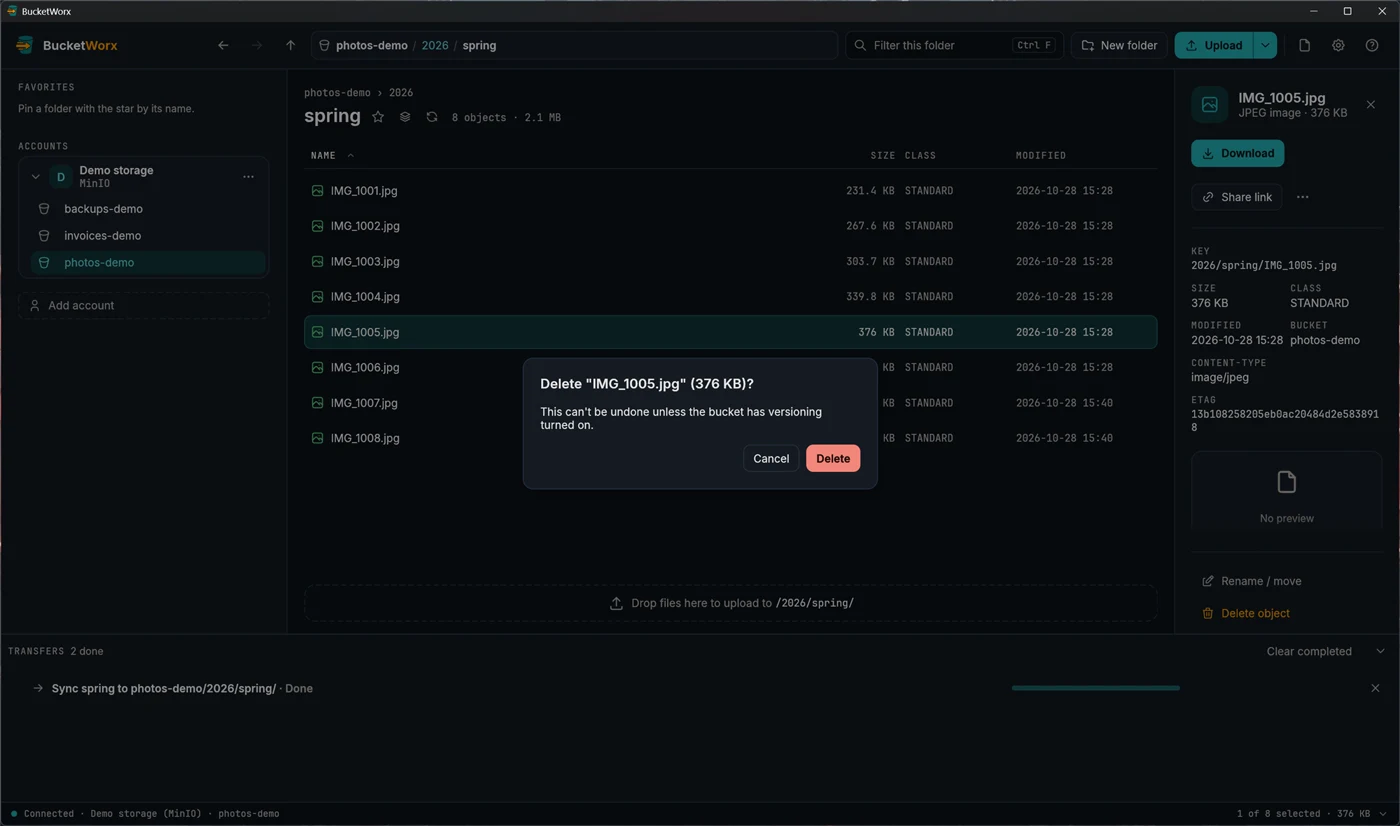Pin spring folder with the star icon

[x=378, y=117]
